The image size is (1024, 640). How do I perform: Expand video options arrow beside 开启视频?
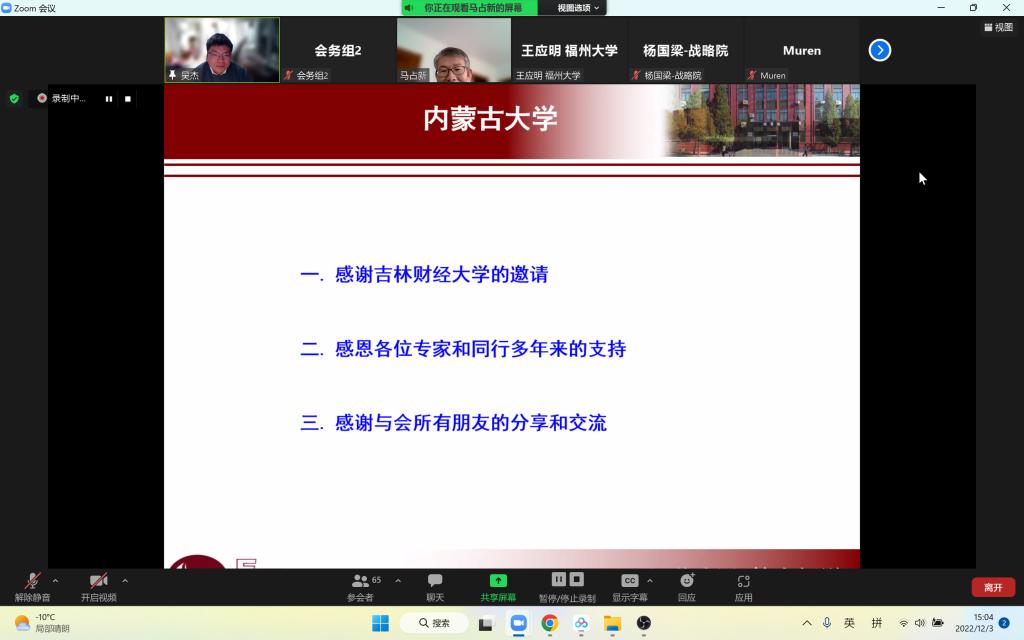pos(125,580)
